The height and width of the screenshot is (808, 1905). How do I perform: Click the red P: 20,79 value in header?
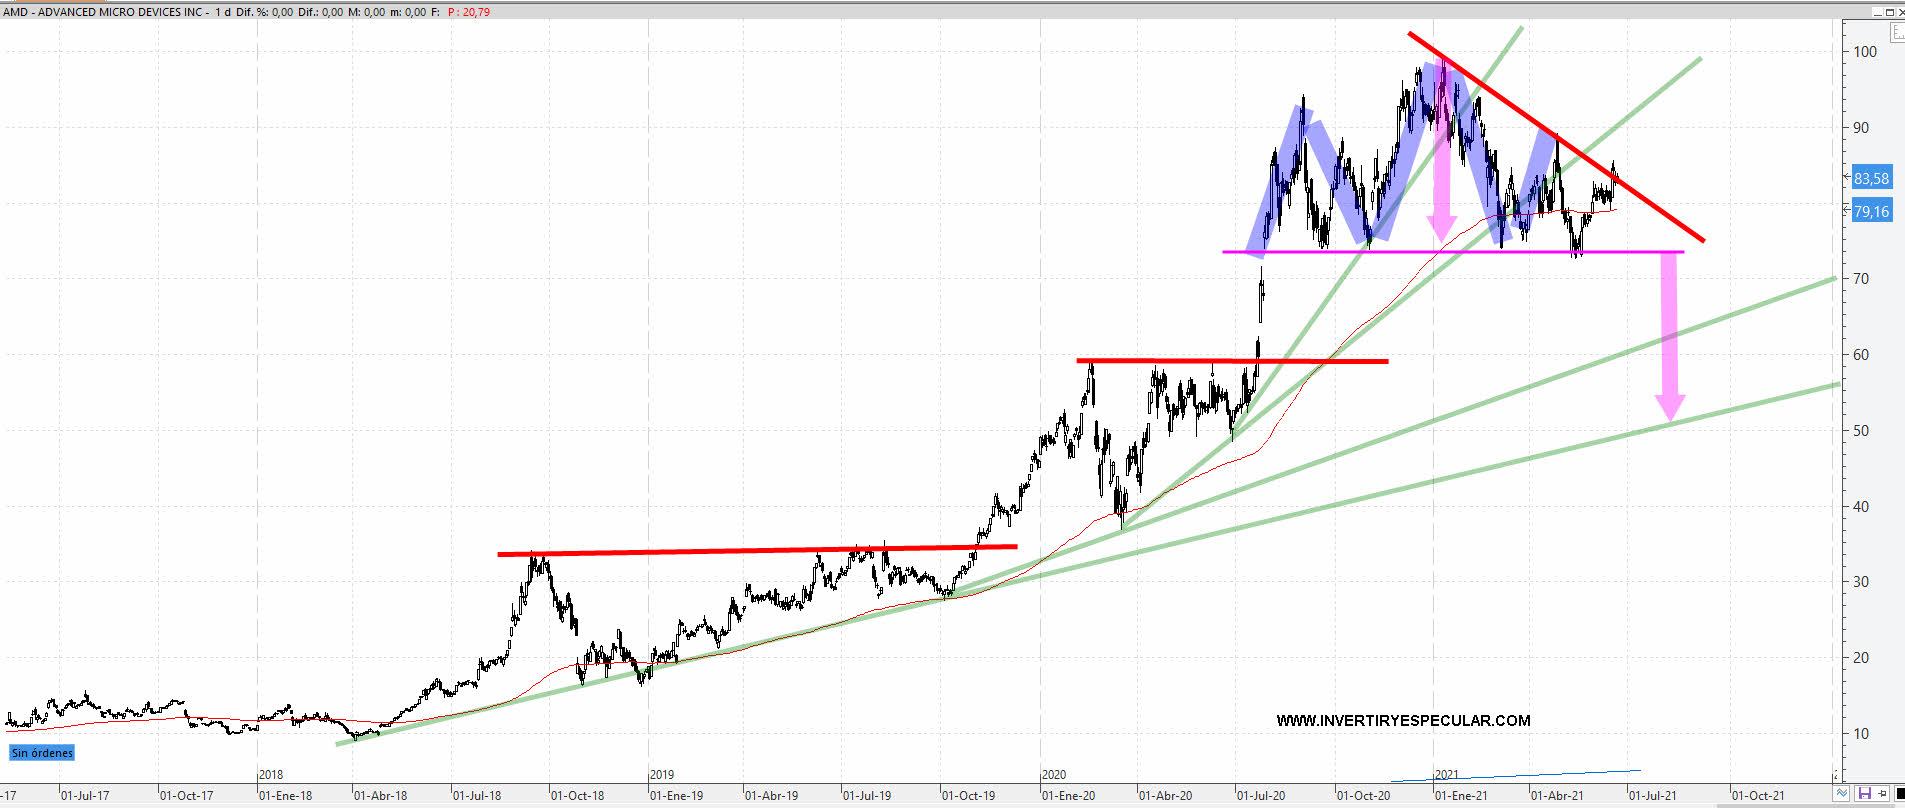coord(469,12)
